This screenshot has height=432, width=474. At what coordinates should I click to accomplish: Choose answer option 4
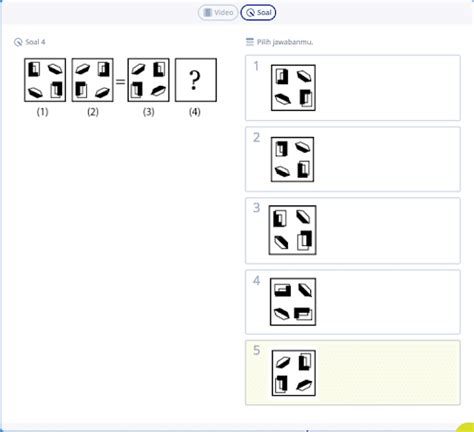tap(353, 302)
